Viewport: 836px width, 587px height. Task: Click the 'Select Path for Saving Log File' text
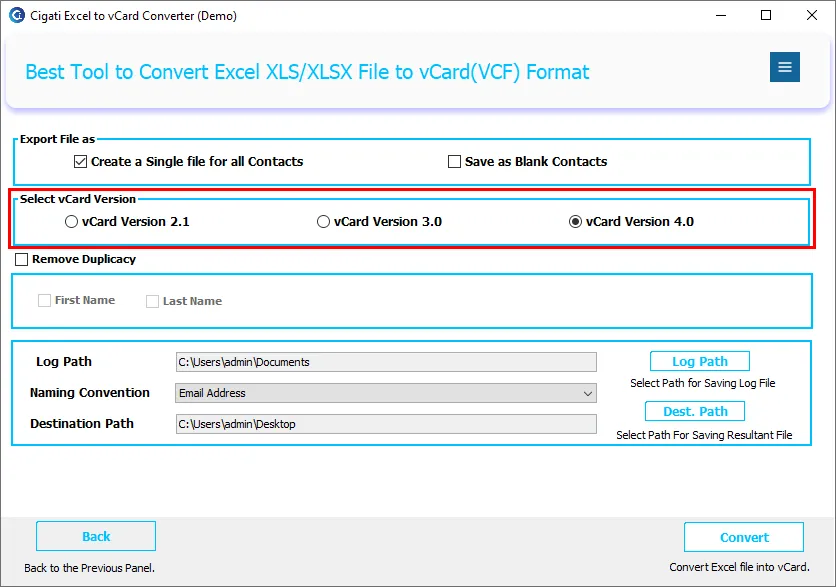point(703,383)
